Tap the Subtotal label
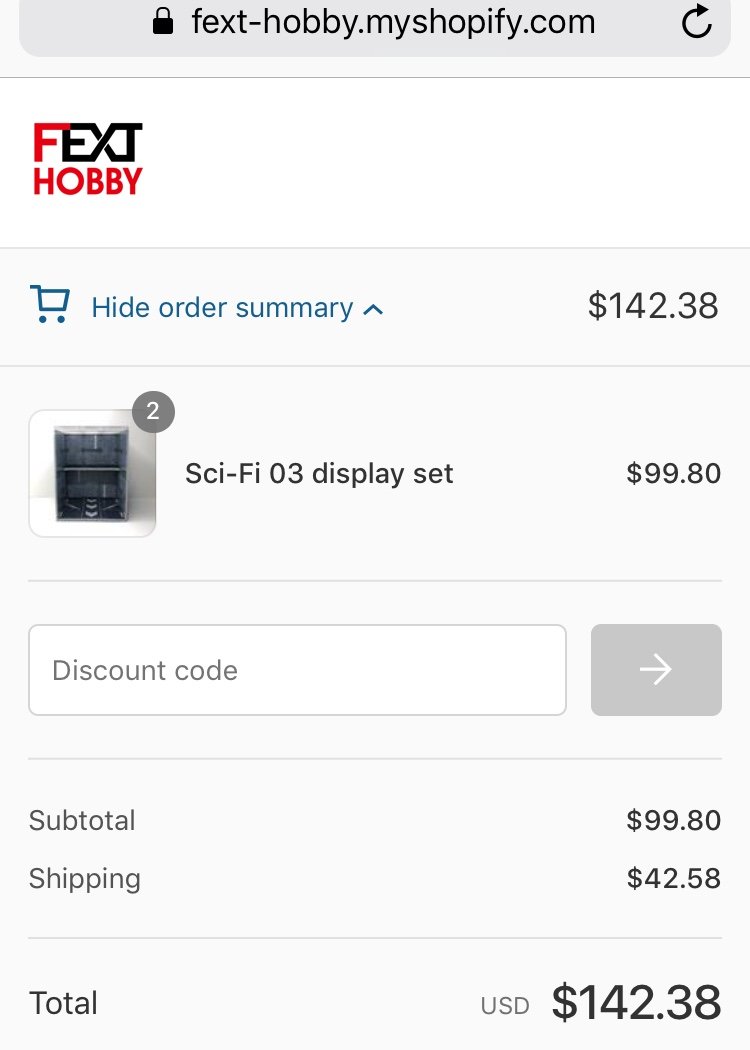Viewport: 750px width, 1050px height. pyautogui.click(x=82, y=820)
